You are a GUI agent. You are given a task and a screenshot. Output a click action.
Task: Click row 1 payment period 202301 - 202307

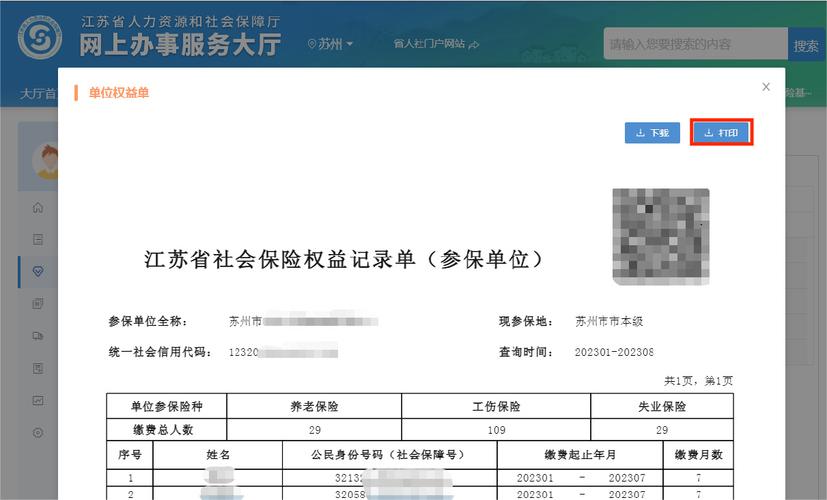[x=580, y=478]
